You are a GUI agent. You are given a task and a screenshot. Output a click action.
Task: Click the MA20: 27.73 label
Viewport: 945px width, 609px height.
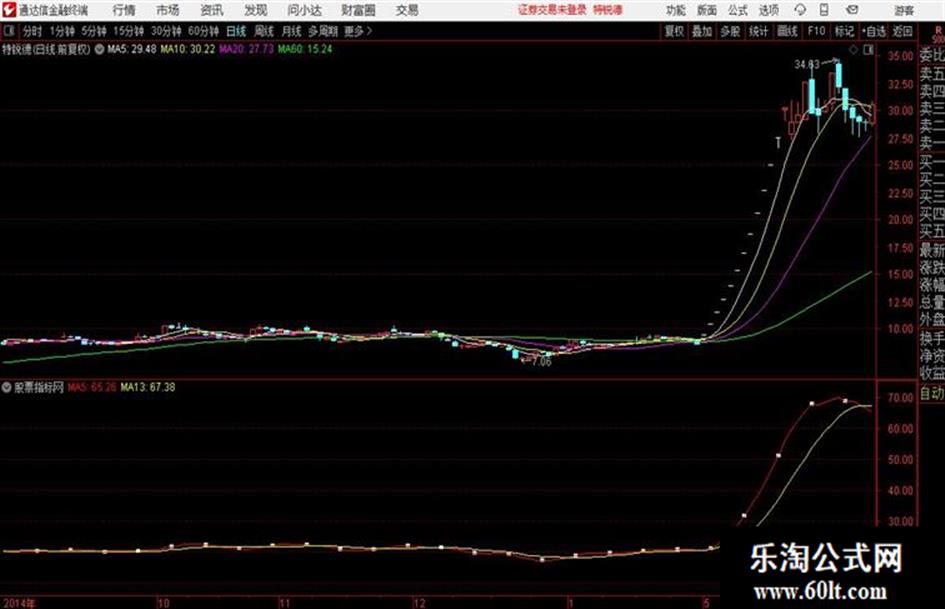(246, 49)
